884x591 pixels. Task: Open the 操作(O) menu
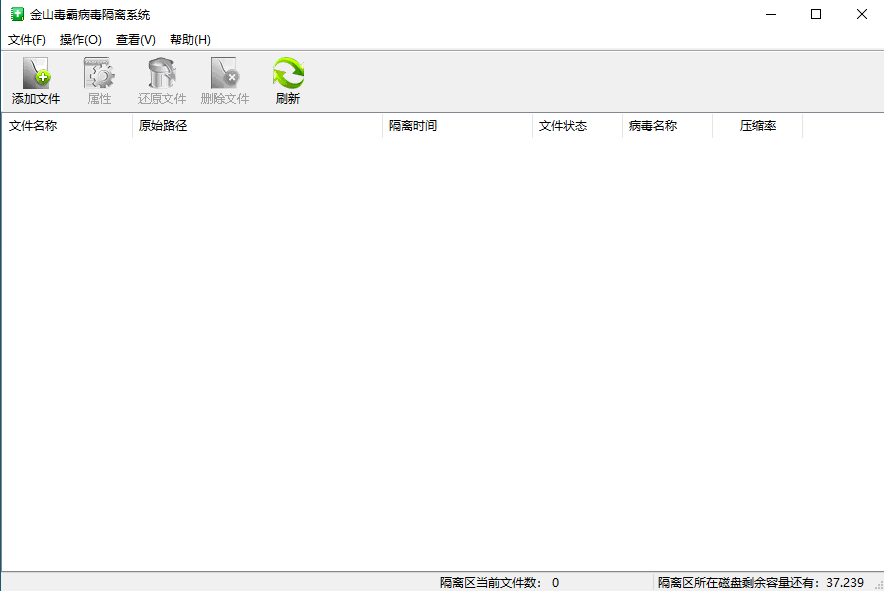tap(80, 40)
